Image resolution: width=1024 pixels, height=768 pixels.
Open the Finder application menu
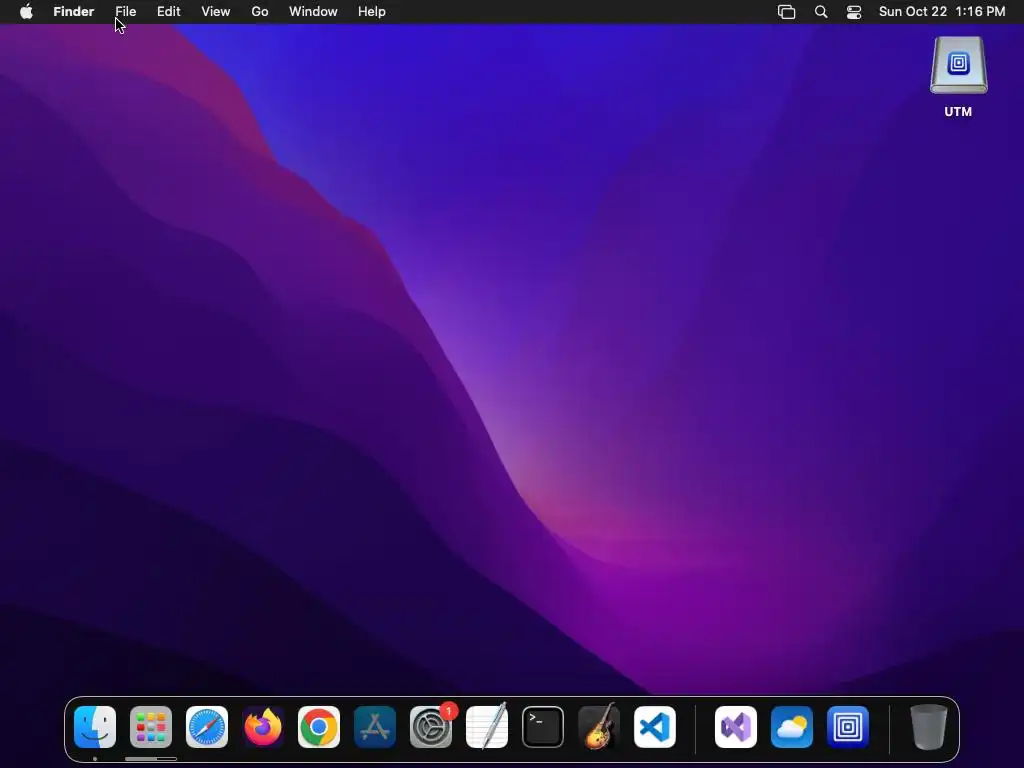74,12
